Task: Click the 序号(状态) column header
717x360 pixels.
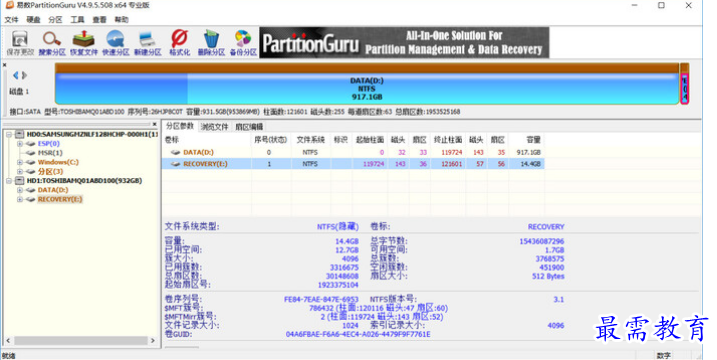Action: tap(271, 140)
